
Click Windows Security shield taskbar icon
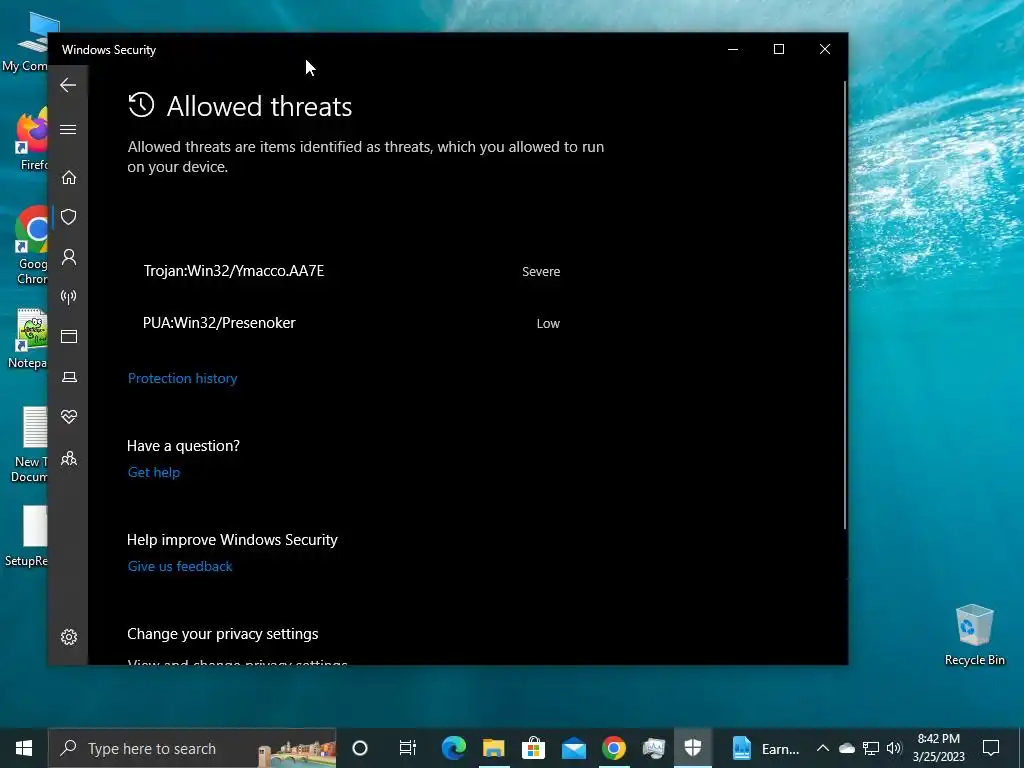(x=693, y=748)
